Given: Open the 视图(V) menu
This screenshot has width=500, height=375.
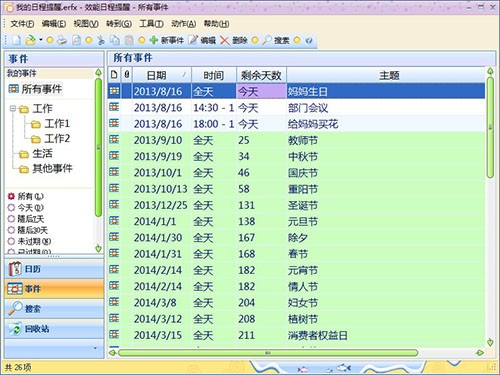Looking at the screenshot, I should (x=86, y=24).
